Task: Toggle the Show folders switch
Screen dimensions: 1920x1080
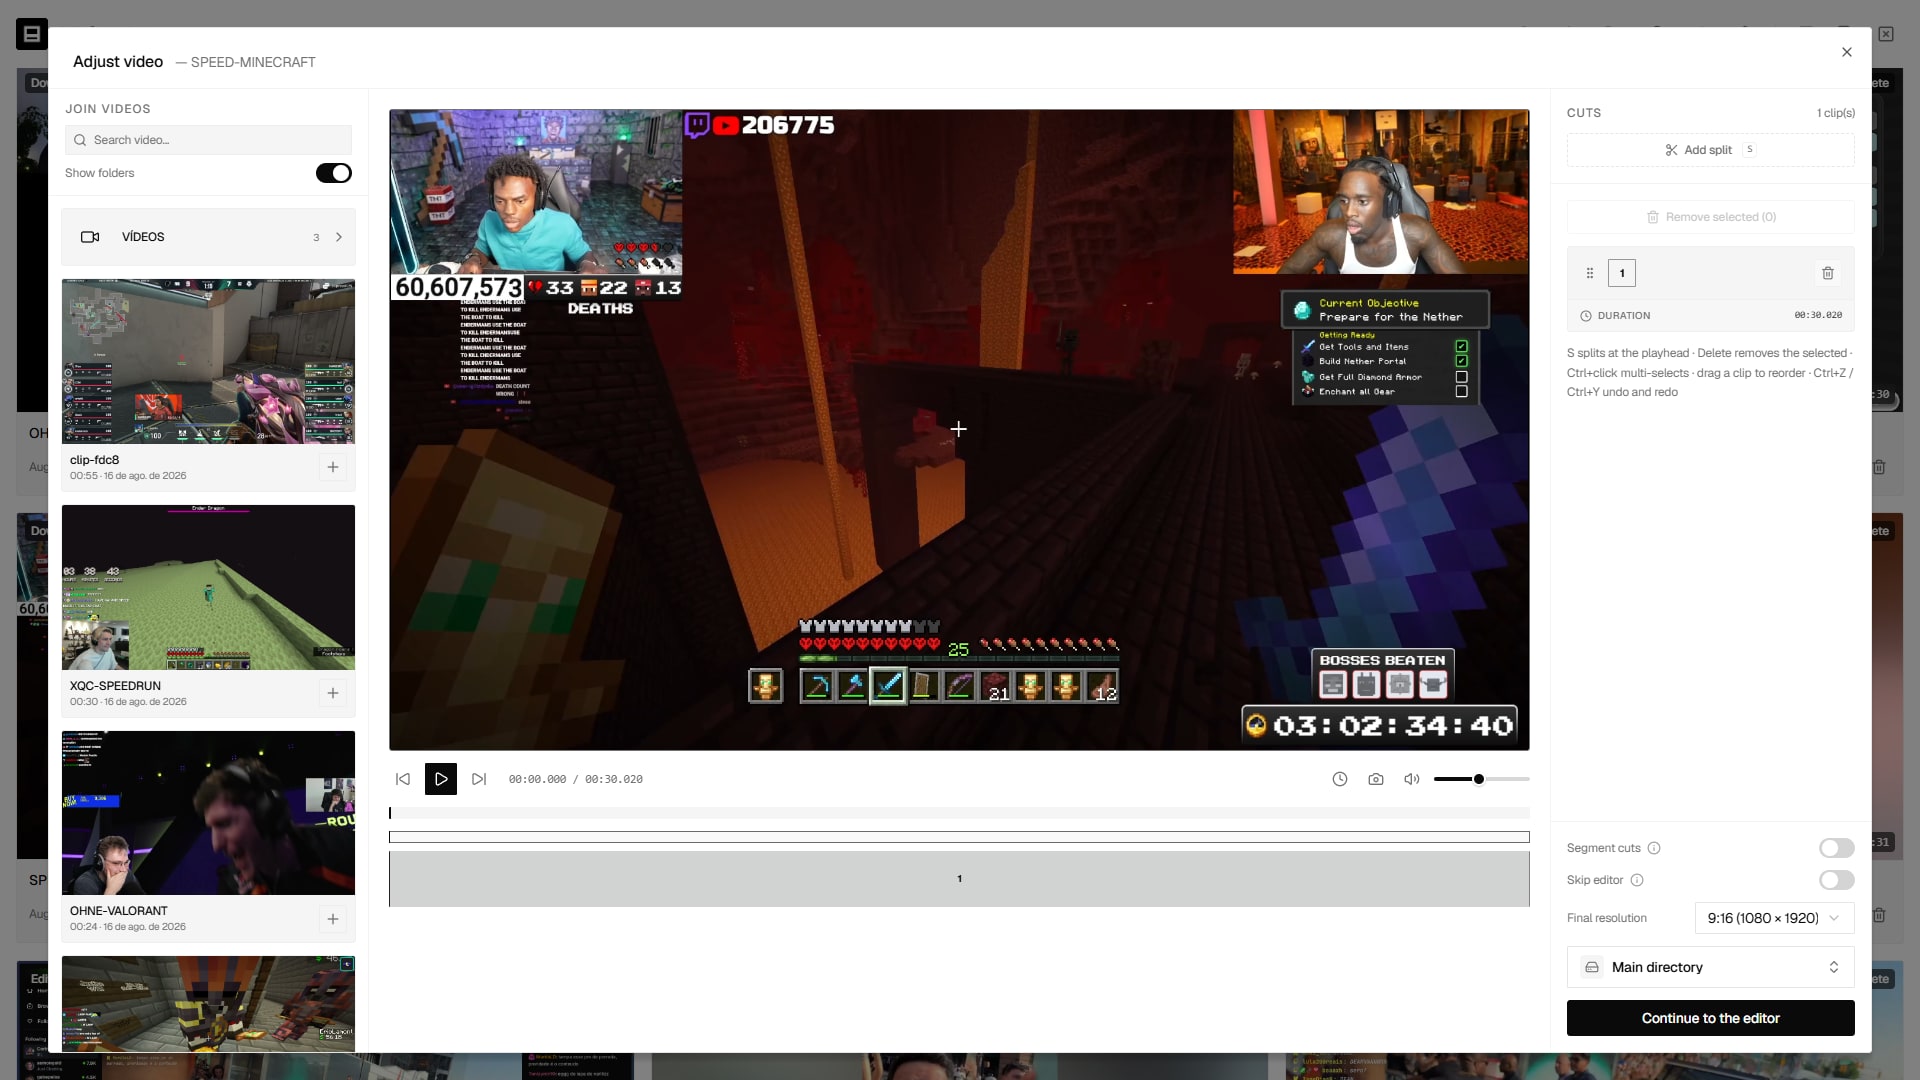Action: click(333, 173)
